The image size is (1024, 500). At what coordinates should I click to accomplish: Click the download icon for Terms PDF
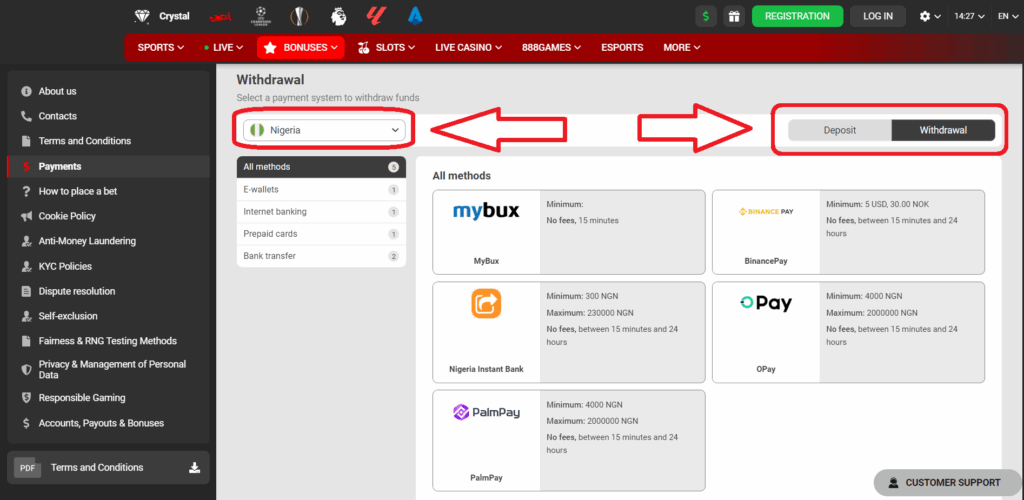click(x=194, y=467)
